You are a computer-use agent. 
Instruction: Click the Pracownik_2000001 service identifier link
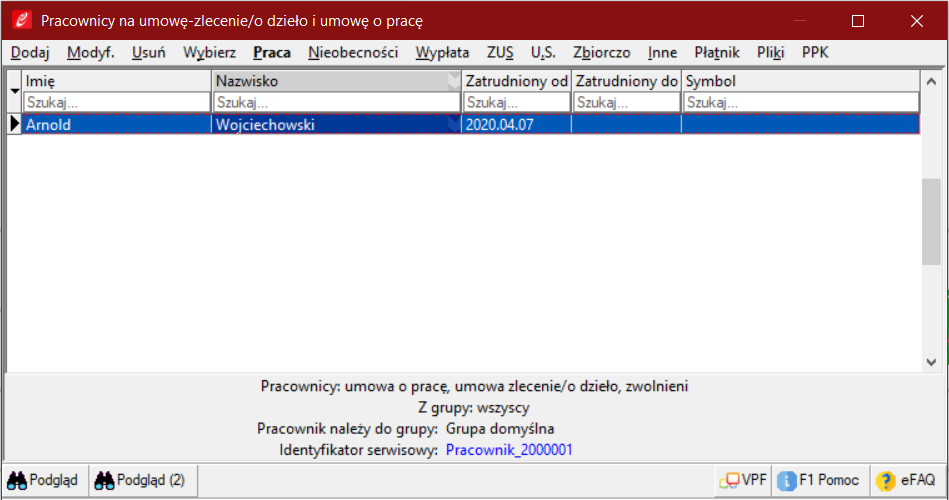[x=508, y=451]
